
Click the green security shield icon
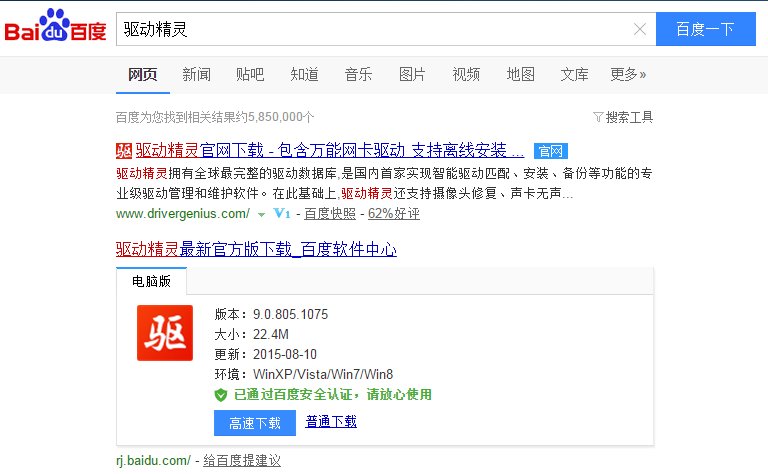click(221, 395)
